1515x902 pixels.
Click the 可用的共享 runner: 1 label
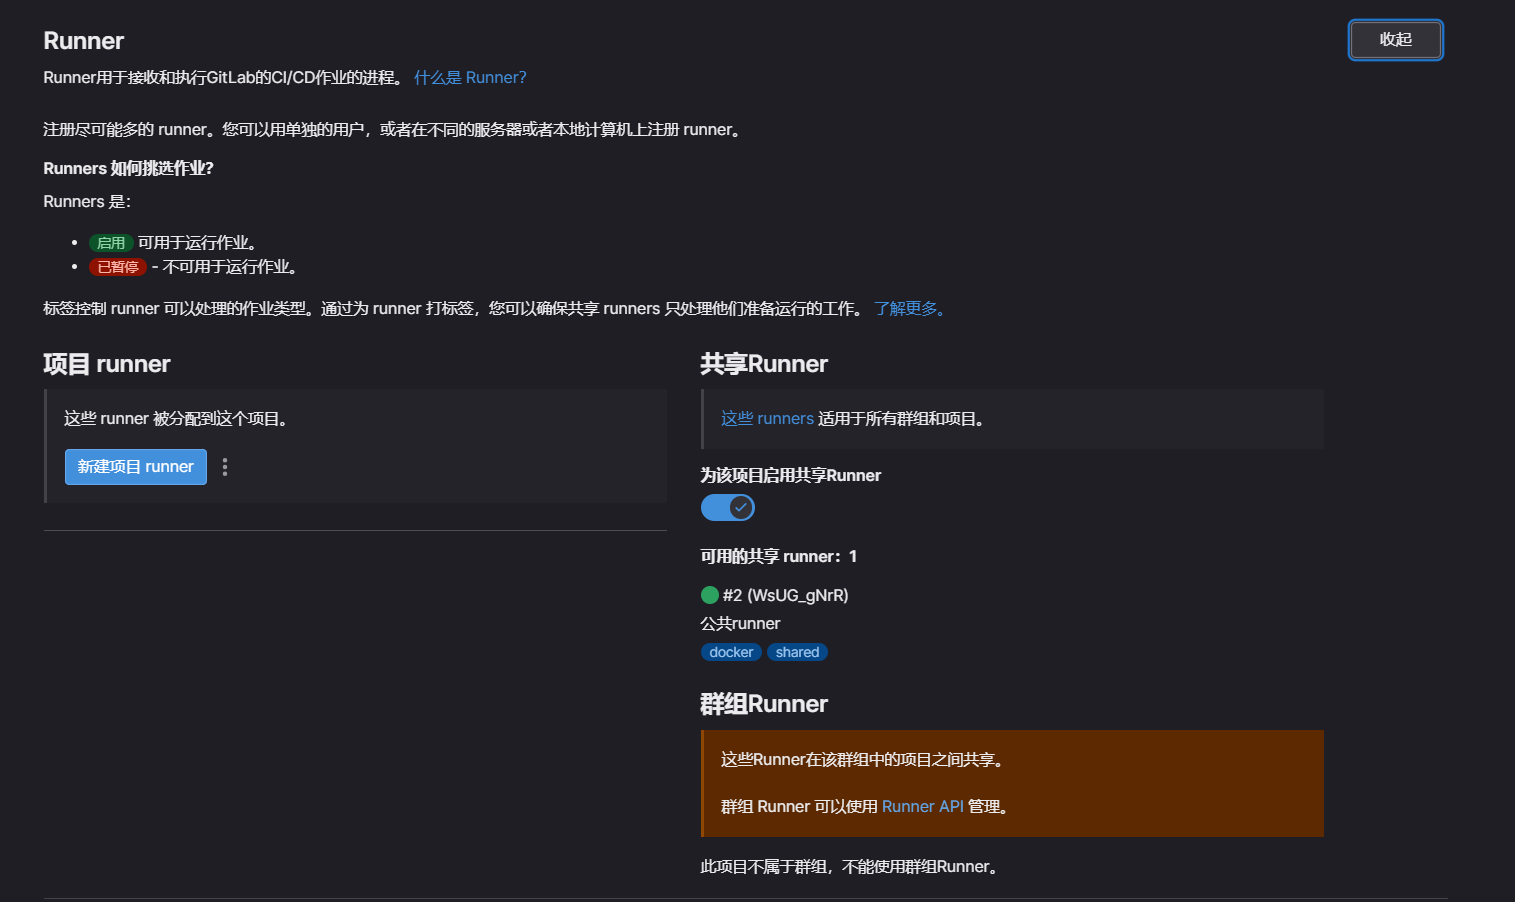click(x=779, y=557)
